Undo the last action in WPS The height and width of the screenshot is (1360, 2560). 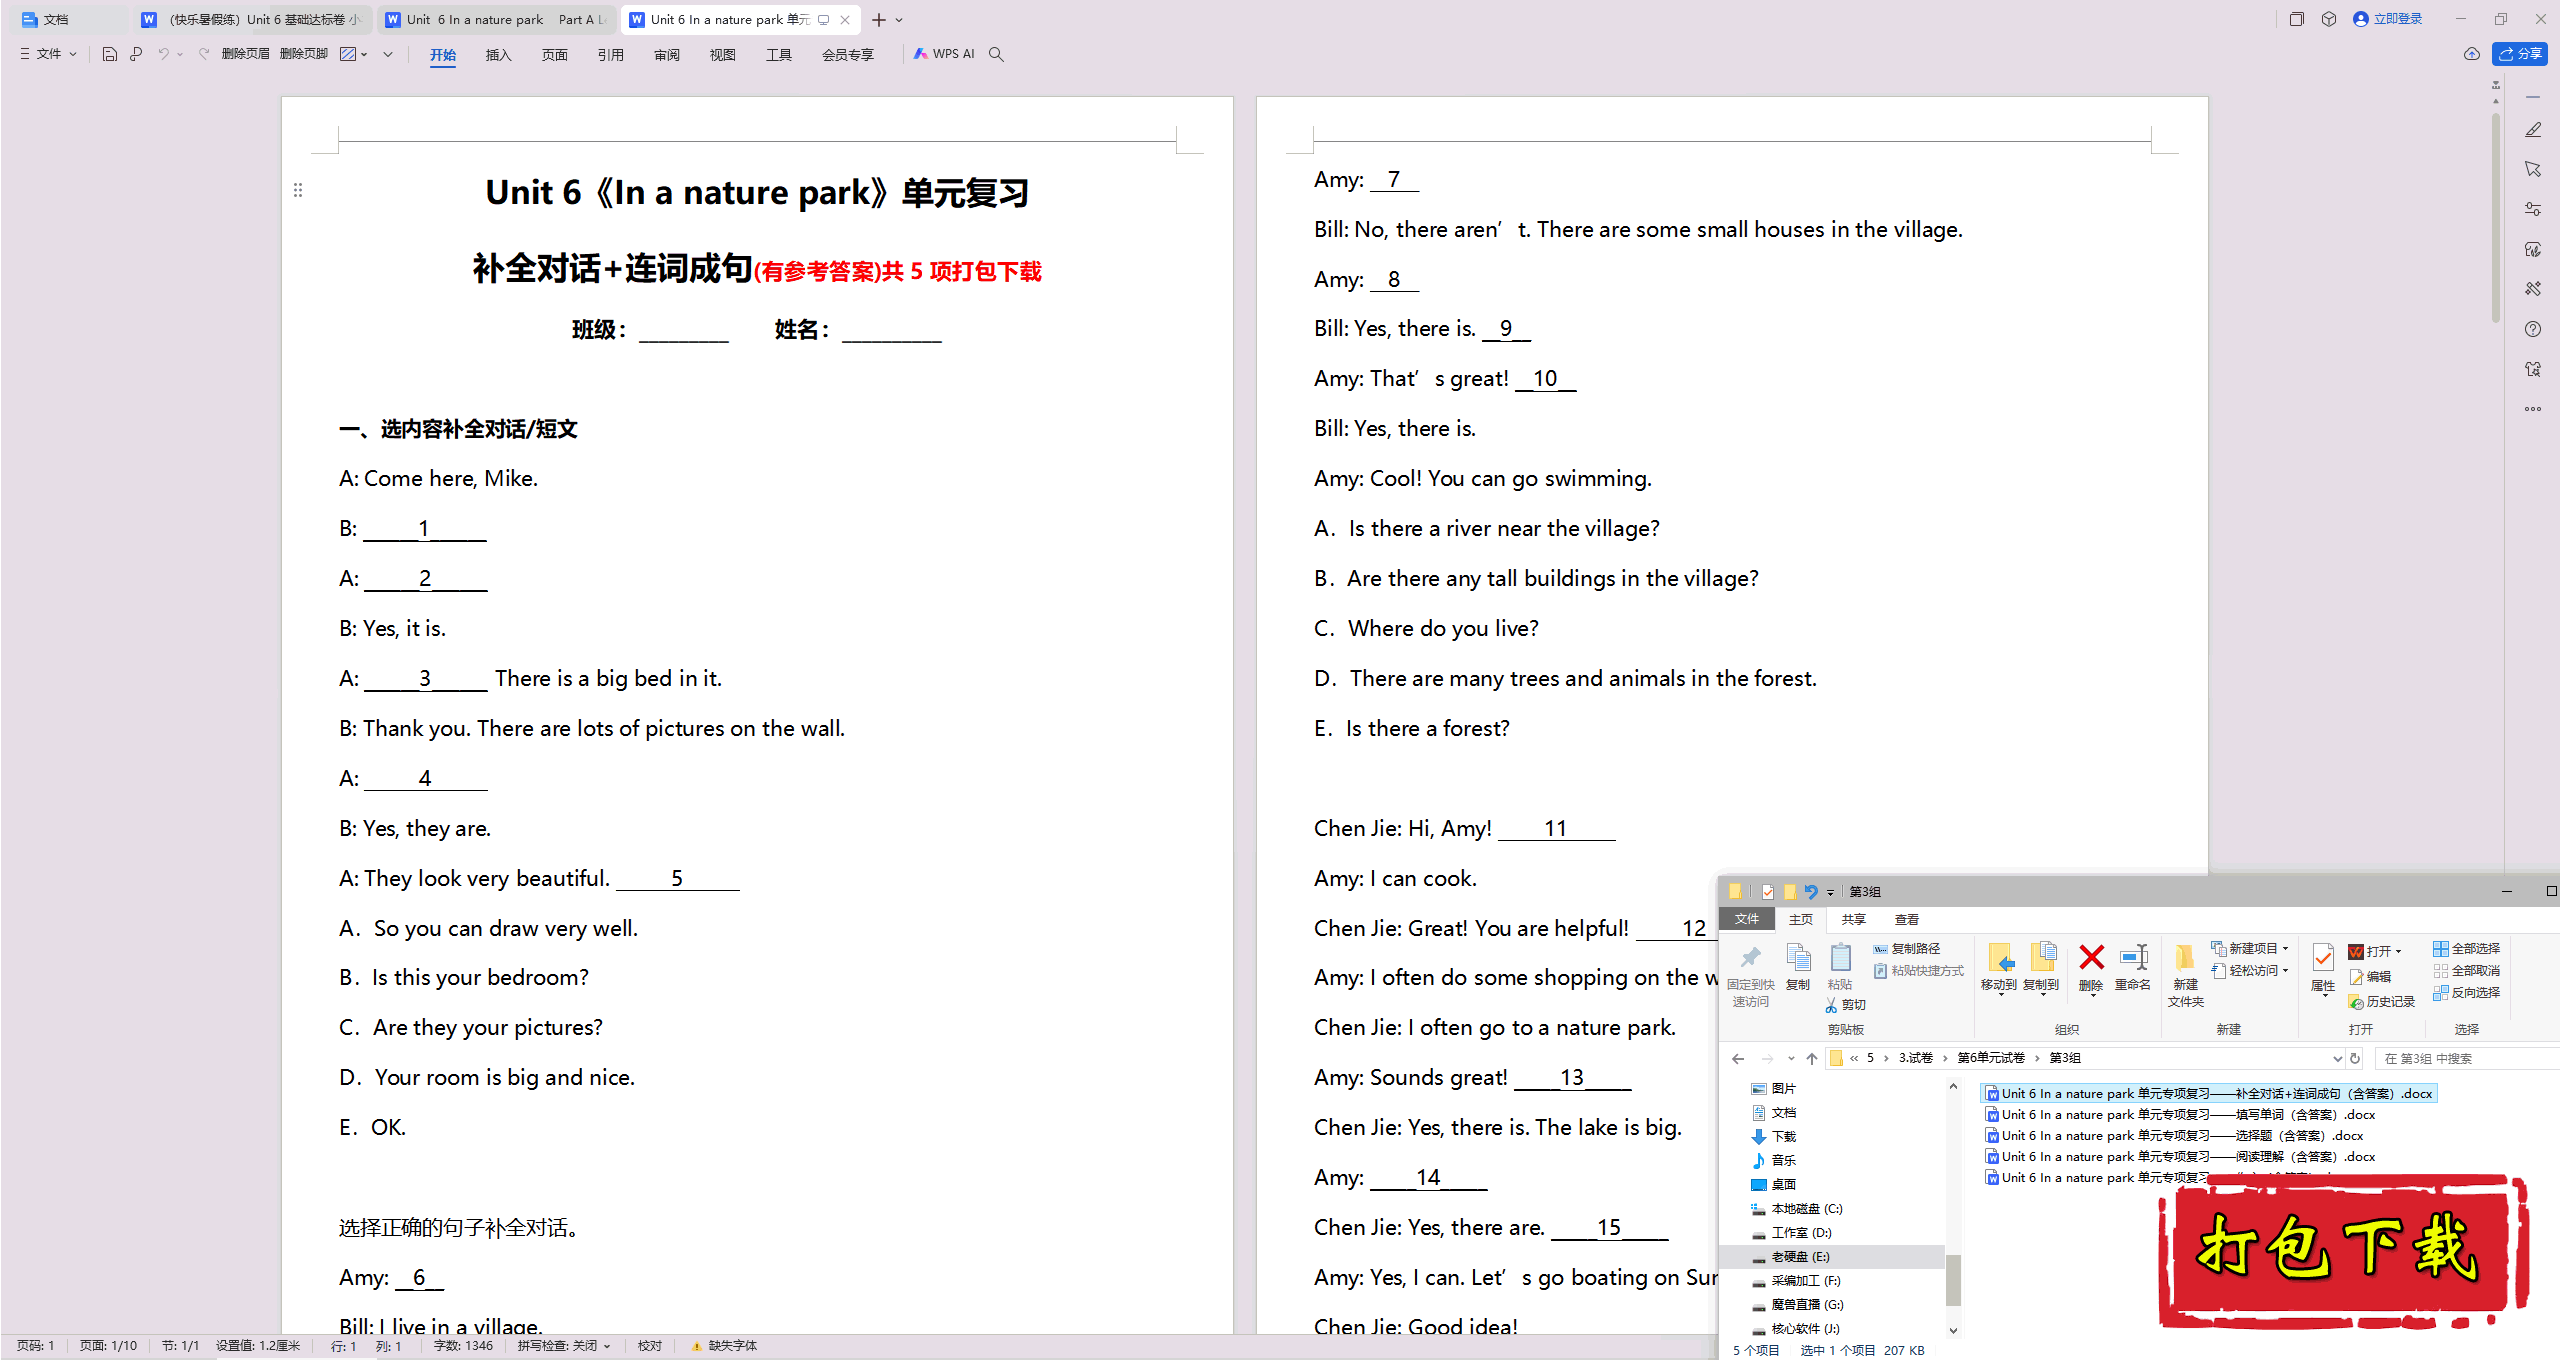[x=163, y=54]
